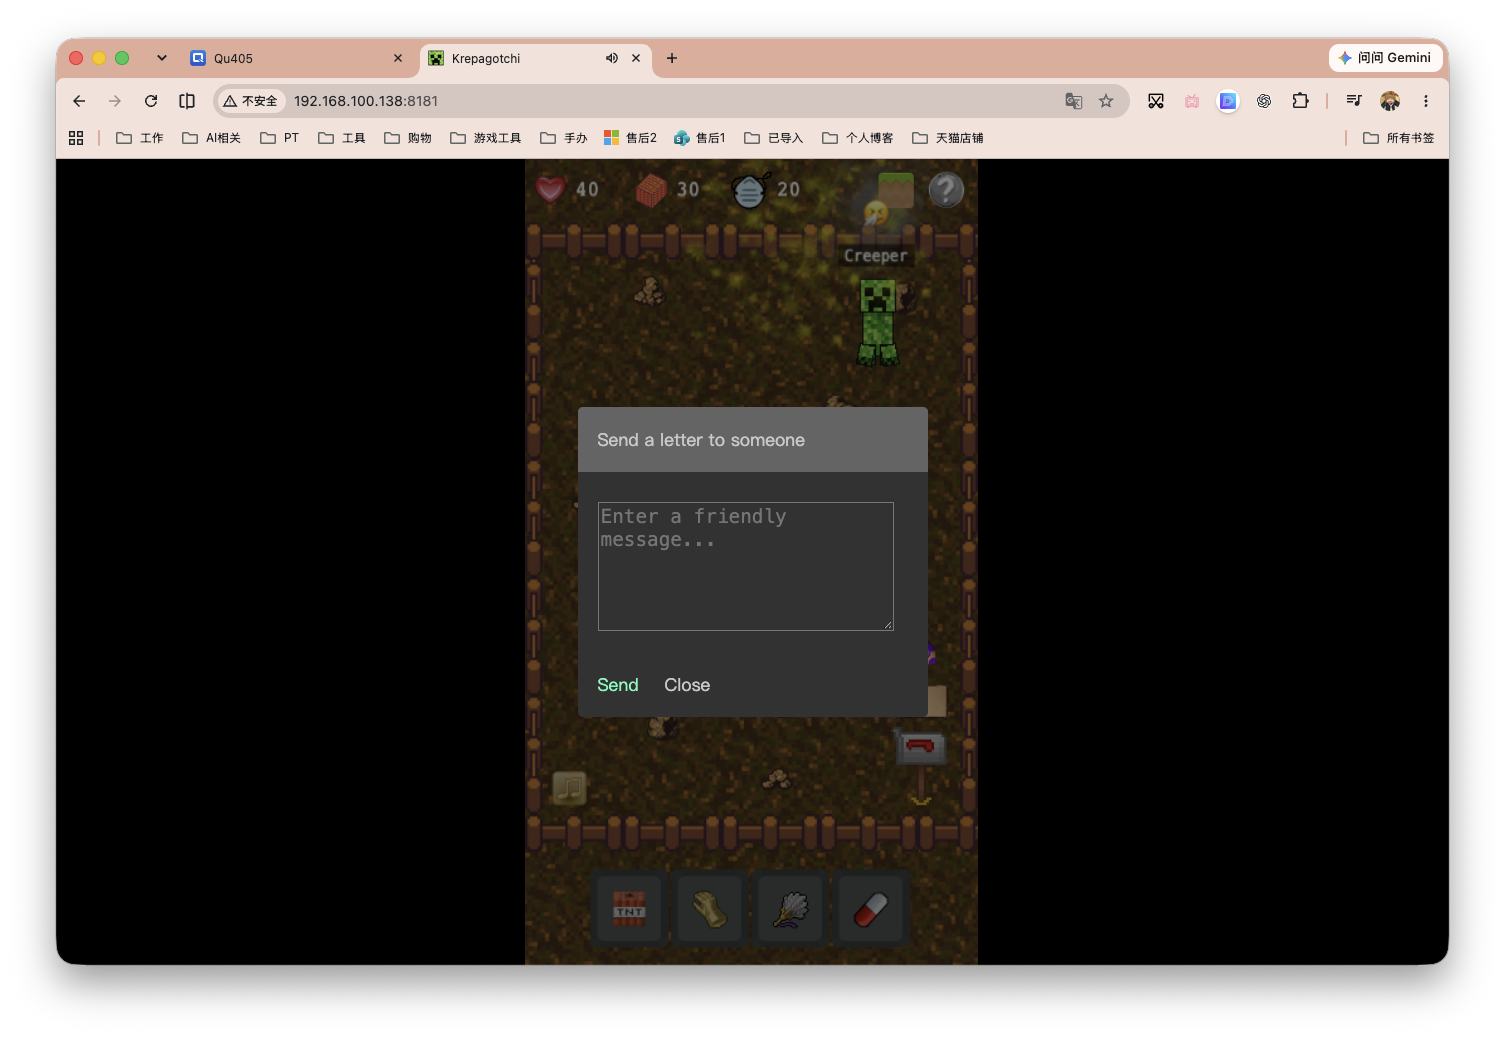Focus the friendly message text area
1505x1039 pixels.
coord(746,566)
